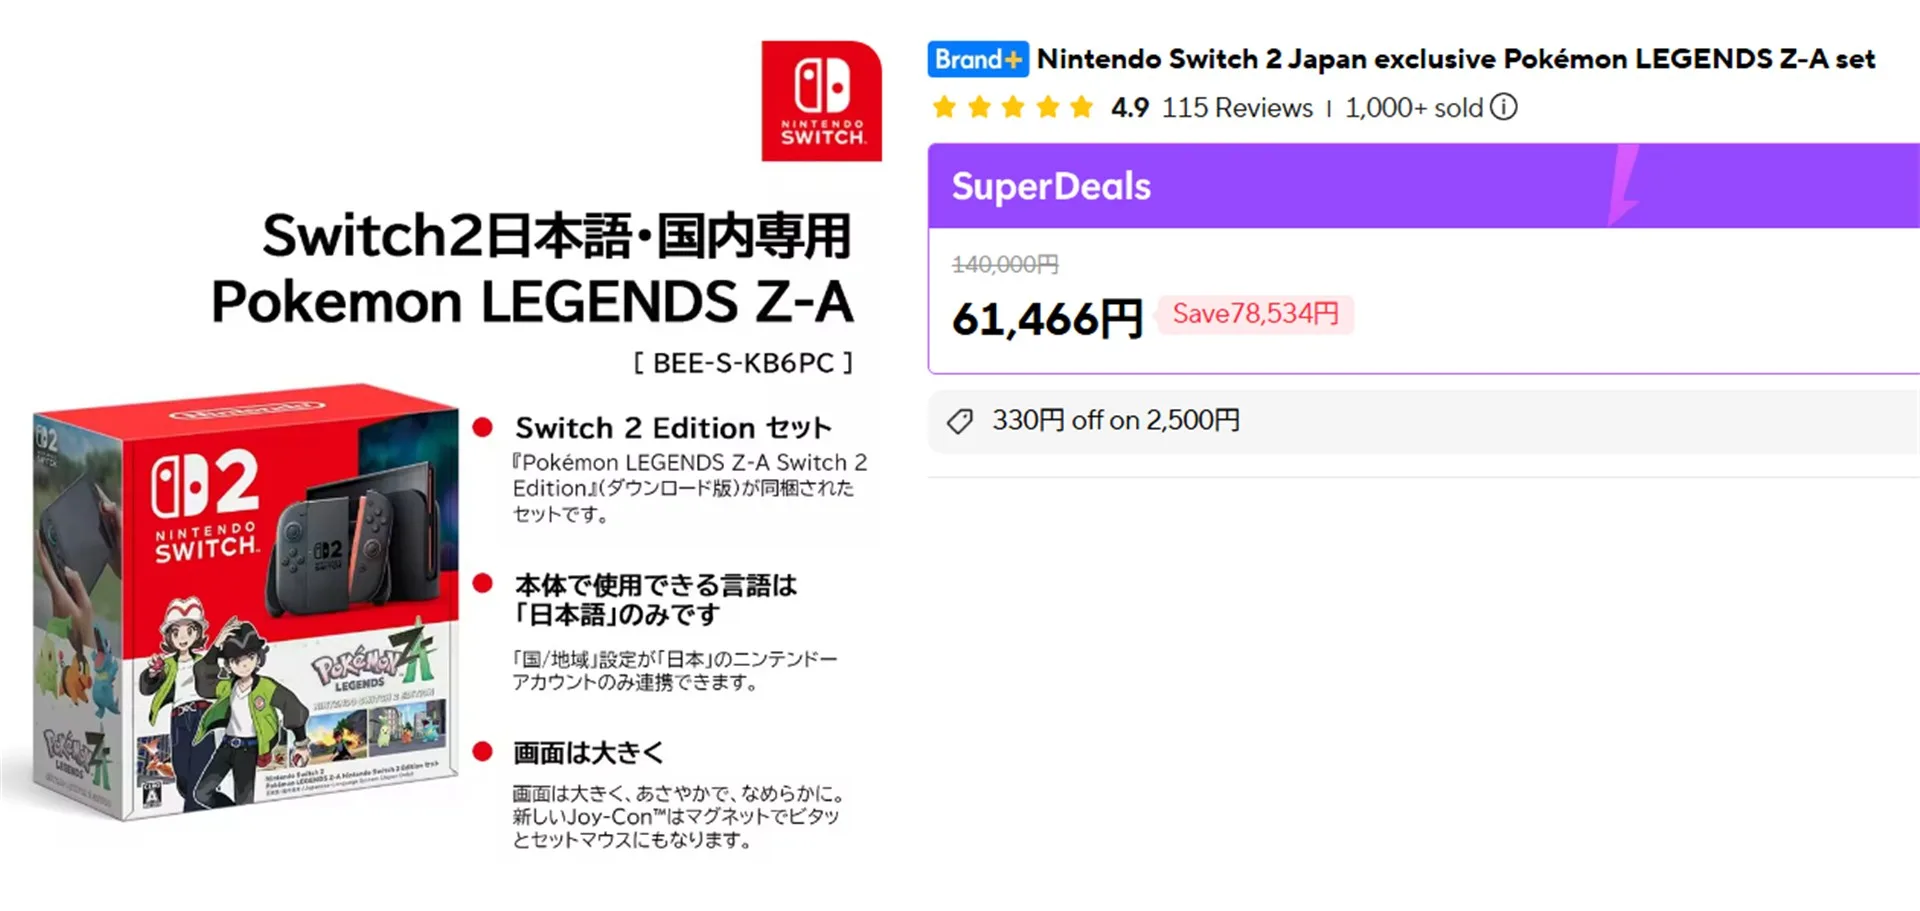Screen dimensions: 1920x911
Task: Click the SuperDeals banner text
Action: coord(1051,187)
